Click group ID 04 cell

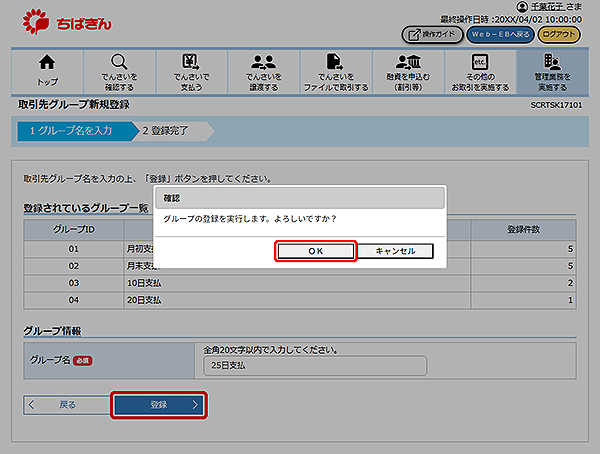[x=73, y=300]
